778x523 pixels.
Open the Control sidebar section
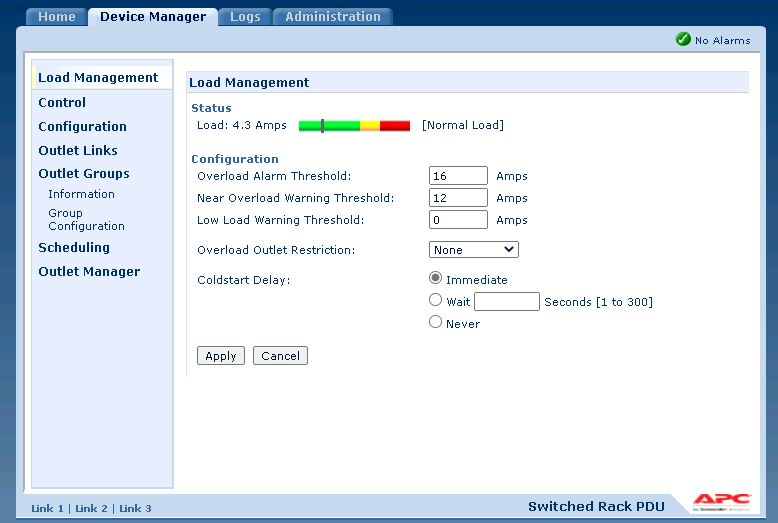tap(62, 102)
